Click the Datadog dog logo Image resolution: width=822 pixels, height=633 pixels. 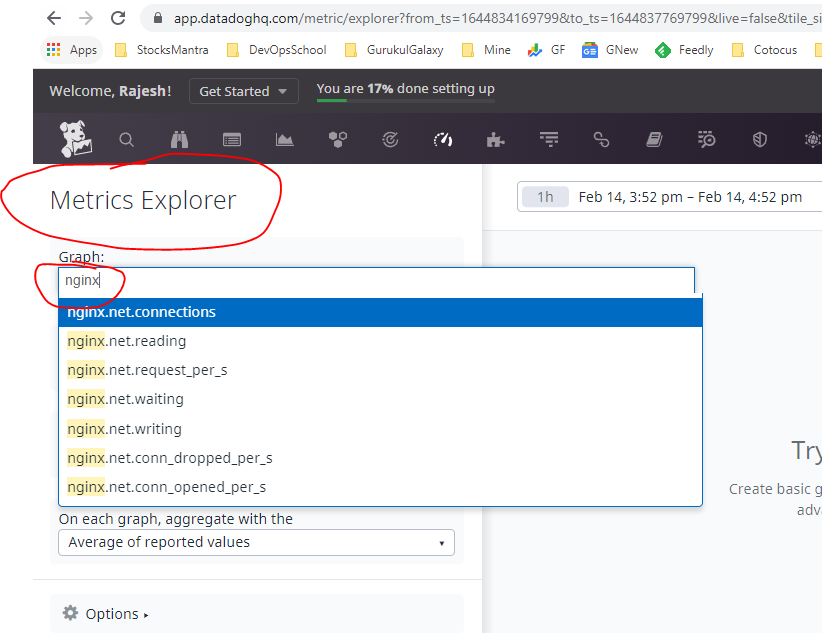point(76,139)
